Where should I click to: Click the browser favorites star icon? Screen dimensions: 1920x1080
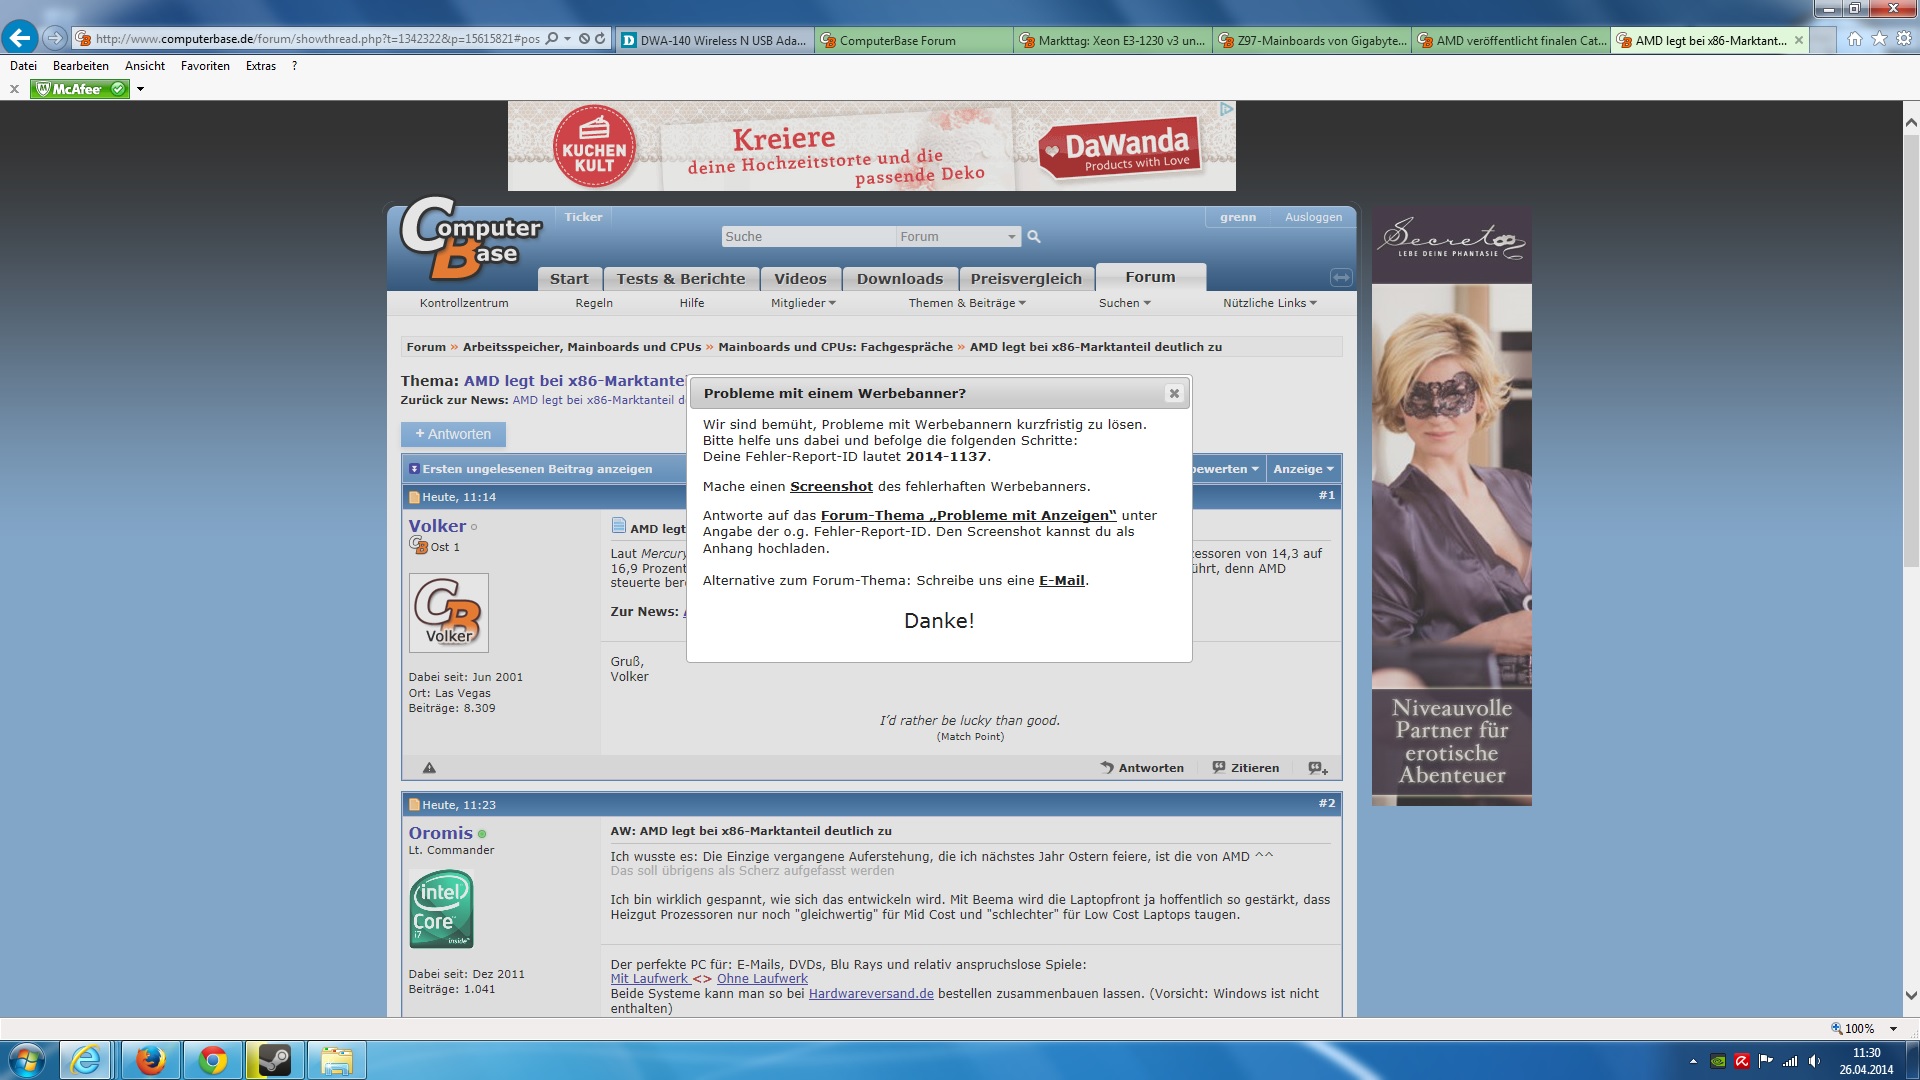1879,39
